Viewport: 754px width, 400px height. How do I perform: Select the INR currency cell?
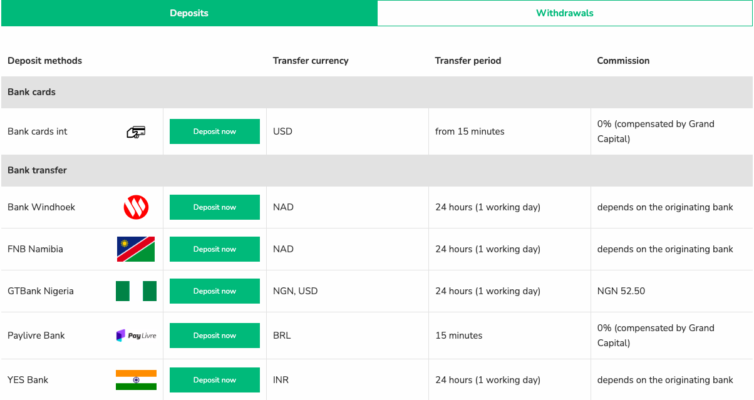point(281,380)
